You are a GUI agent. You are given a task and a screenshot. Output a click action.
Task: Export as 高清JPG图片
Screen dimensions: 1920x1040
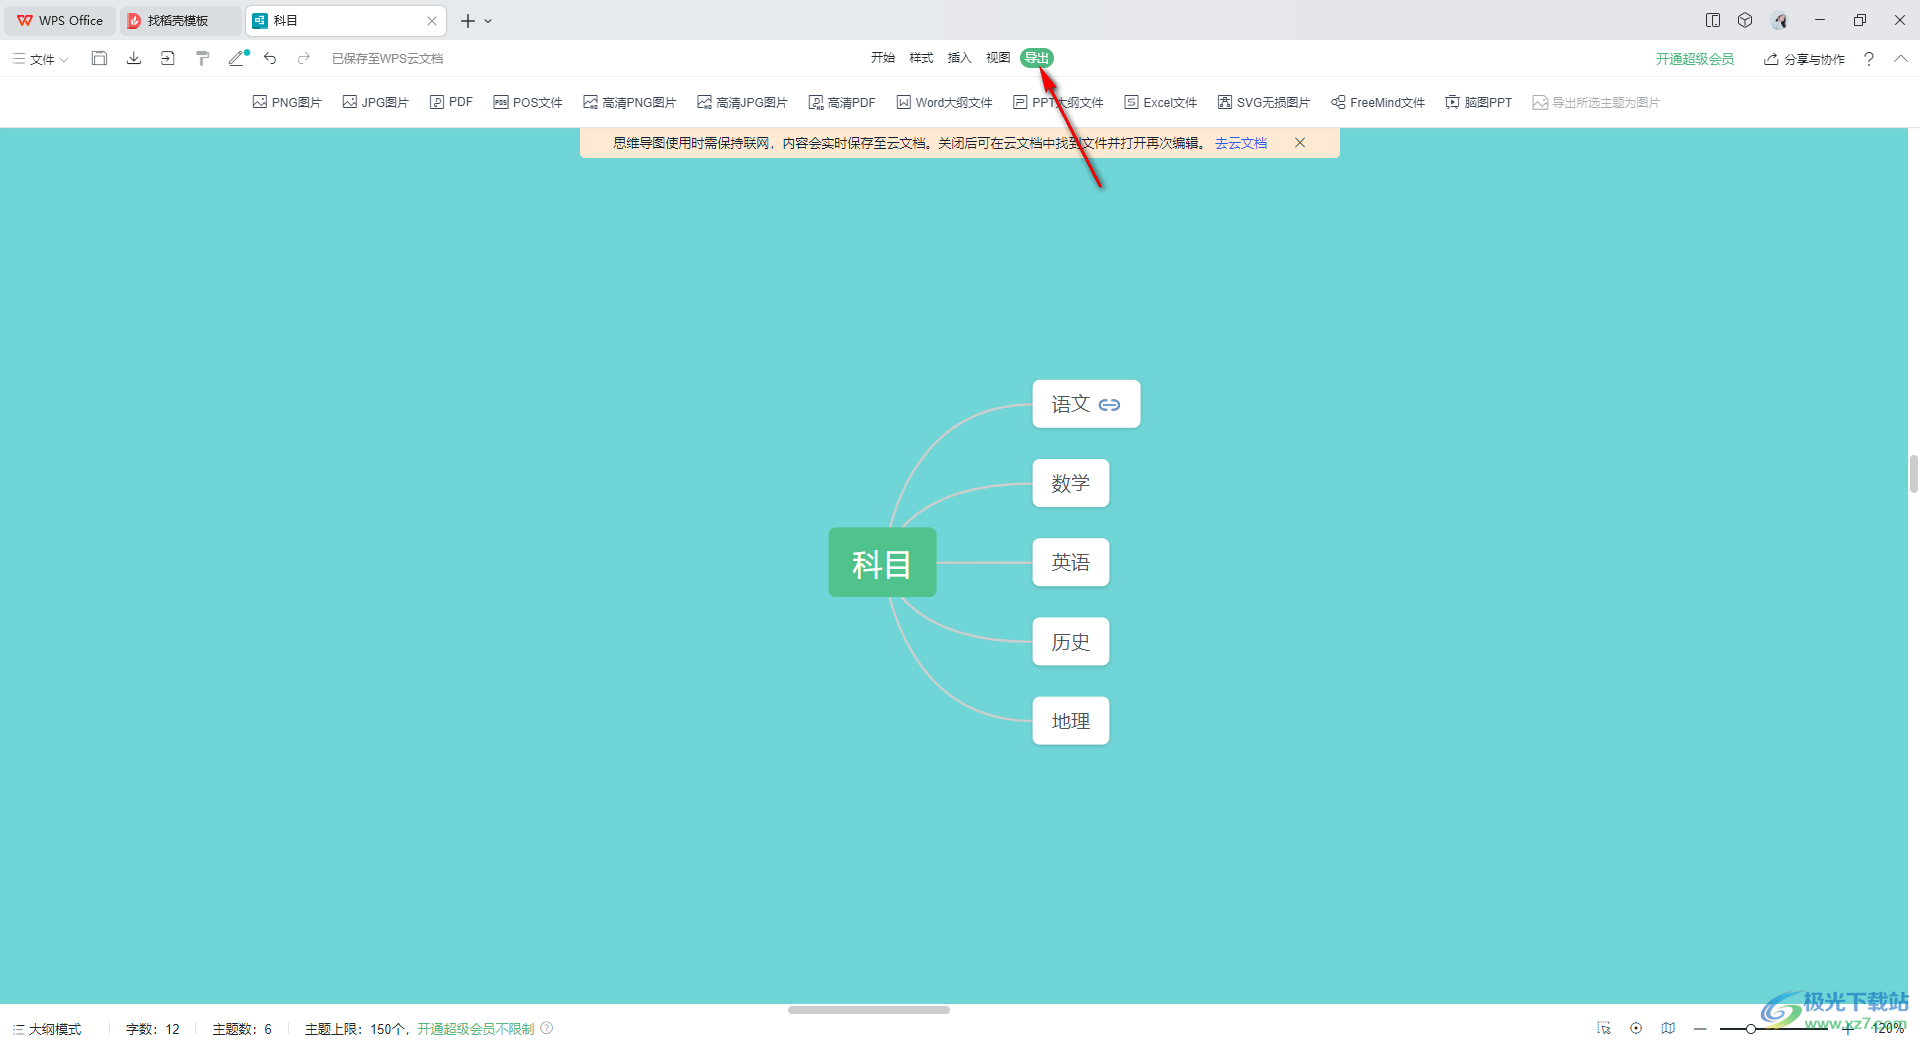tap(743, 102)
